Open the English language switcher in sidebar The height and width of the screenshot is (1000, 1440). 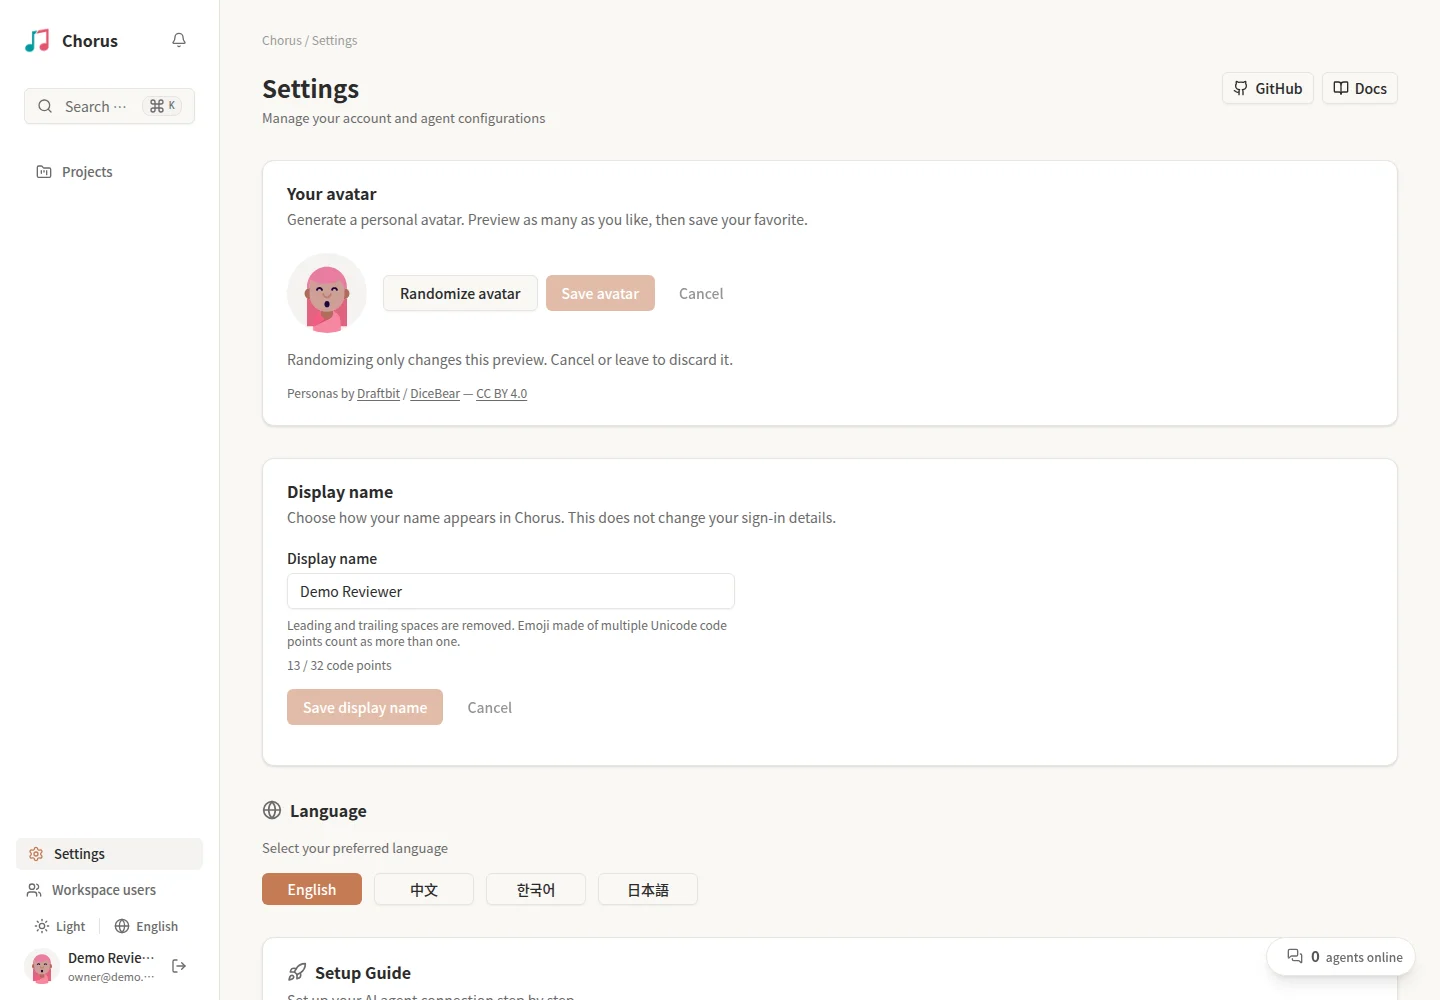146,926
